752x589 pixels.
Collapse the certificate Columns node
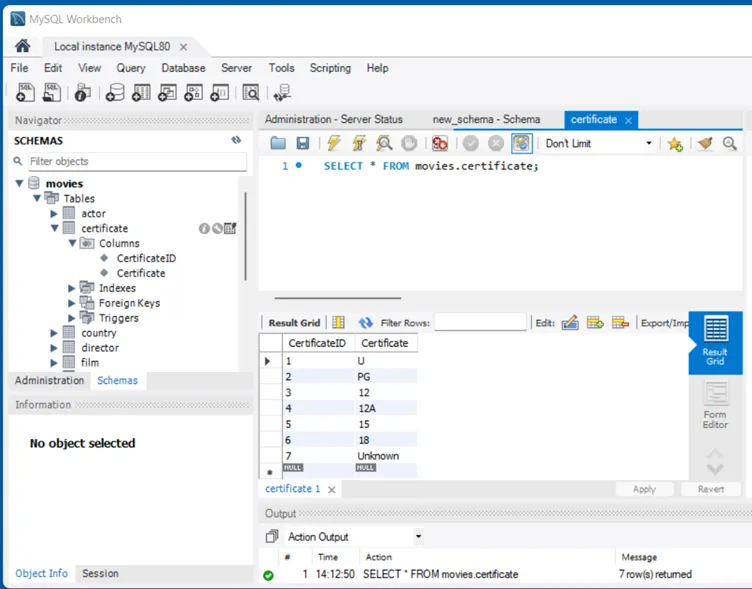pos(72,243)
